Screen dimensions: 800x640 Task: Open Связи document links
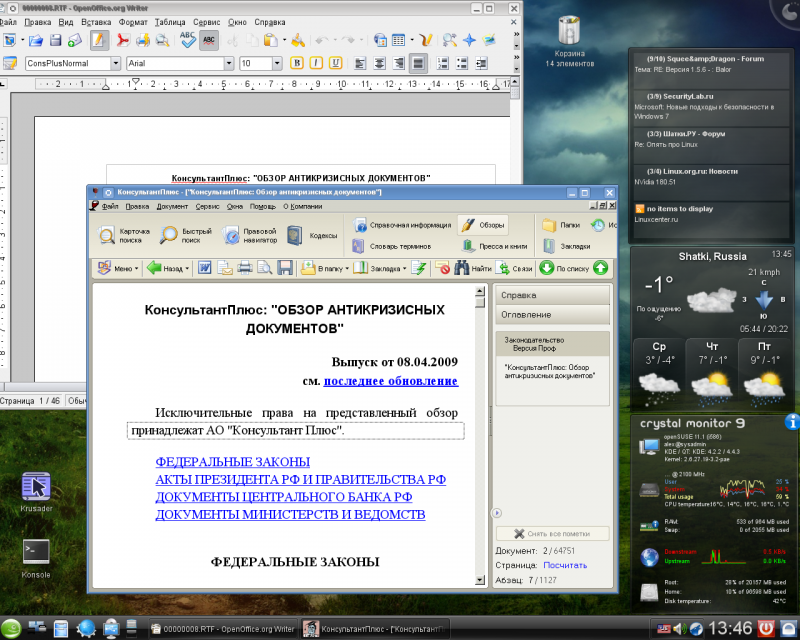pyautogui.click(x=514, y=268)
